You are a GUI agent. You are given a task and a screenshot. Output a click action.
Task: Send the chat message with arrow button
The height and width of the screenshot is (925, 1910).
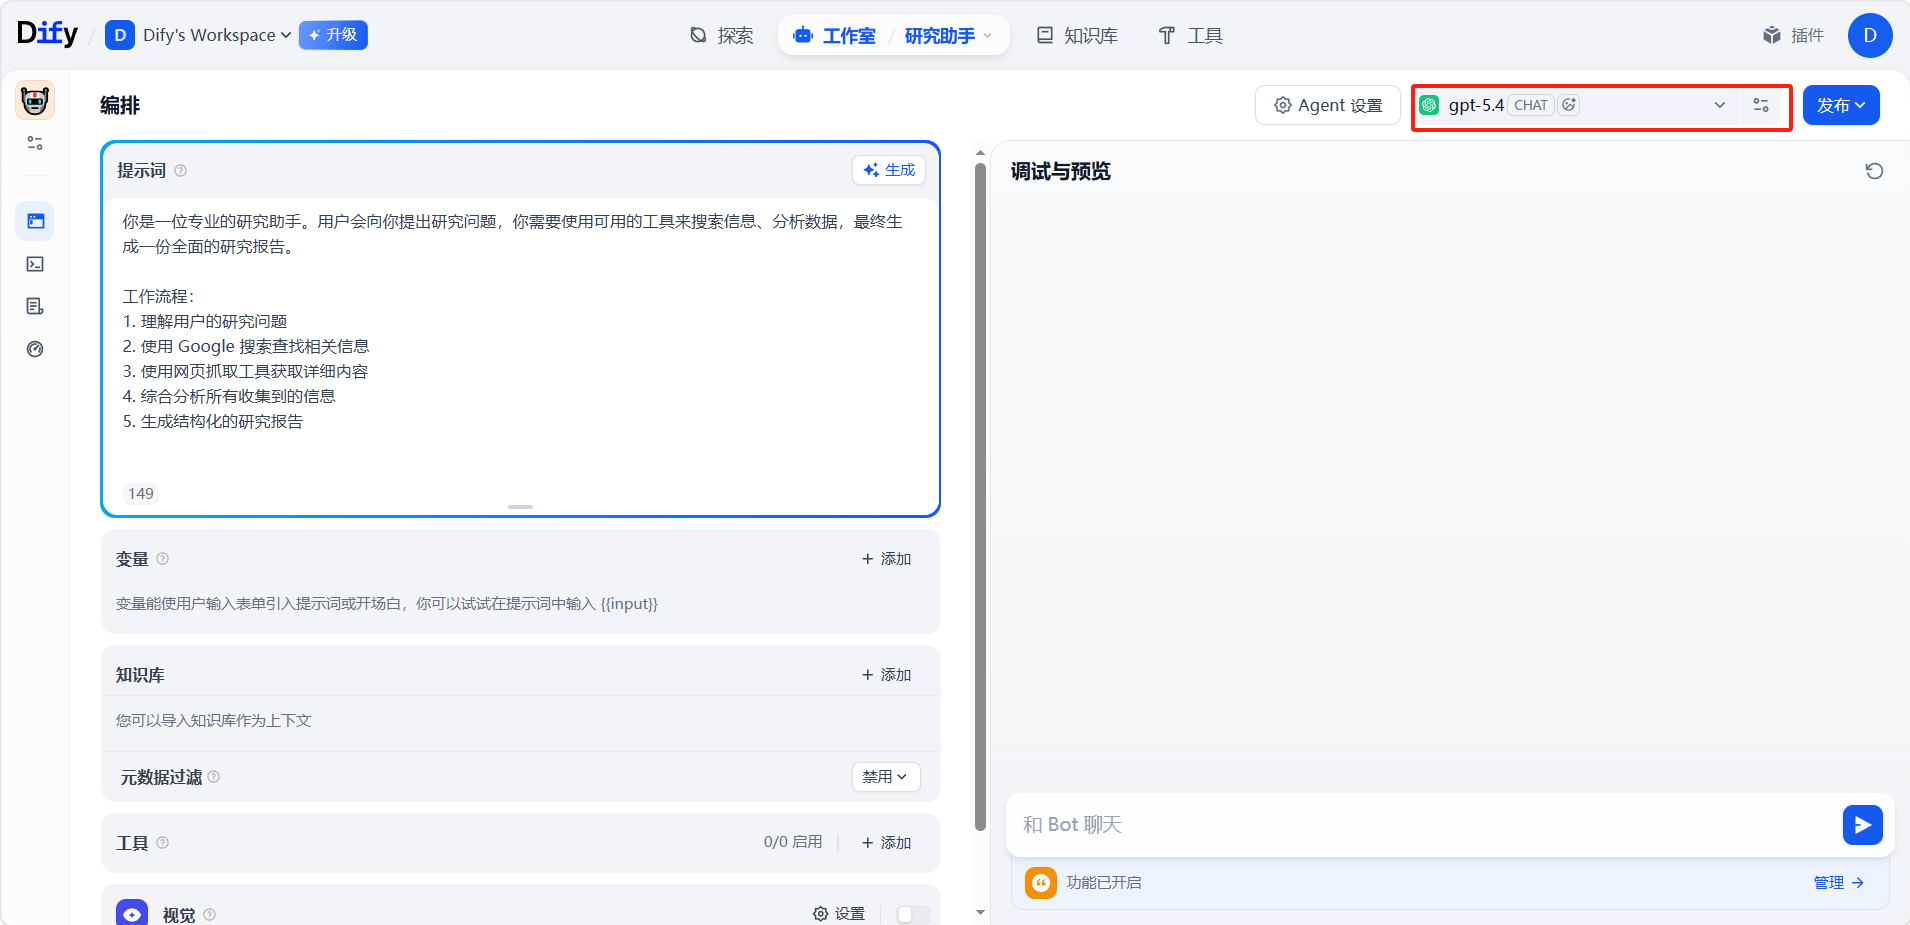point(1862,825)
